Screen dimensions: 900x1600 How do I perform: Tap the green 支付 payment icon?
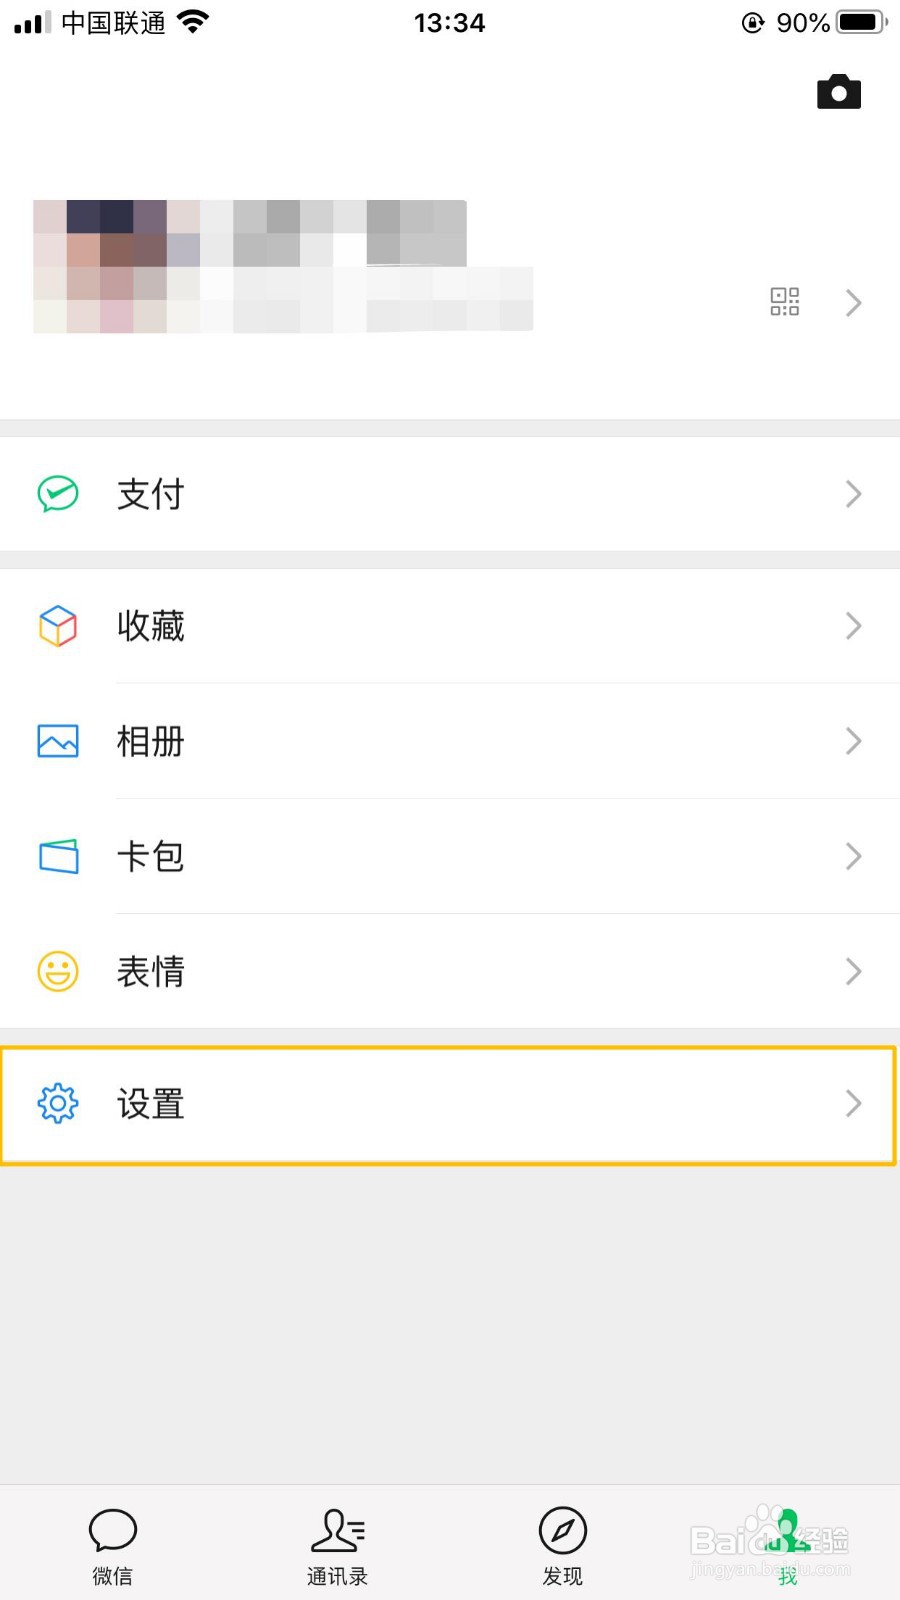point(58,493)
